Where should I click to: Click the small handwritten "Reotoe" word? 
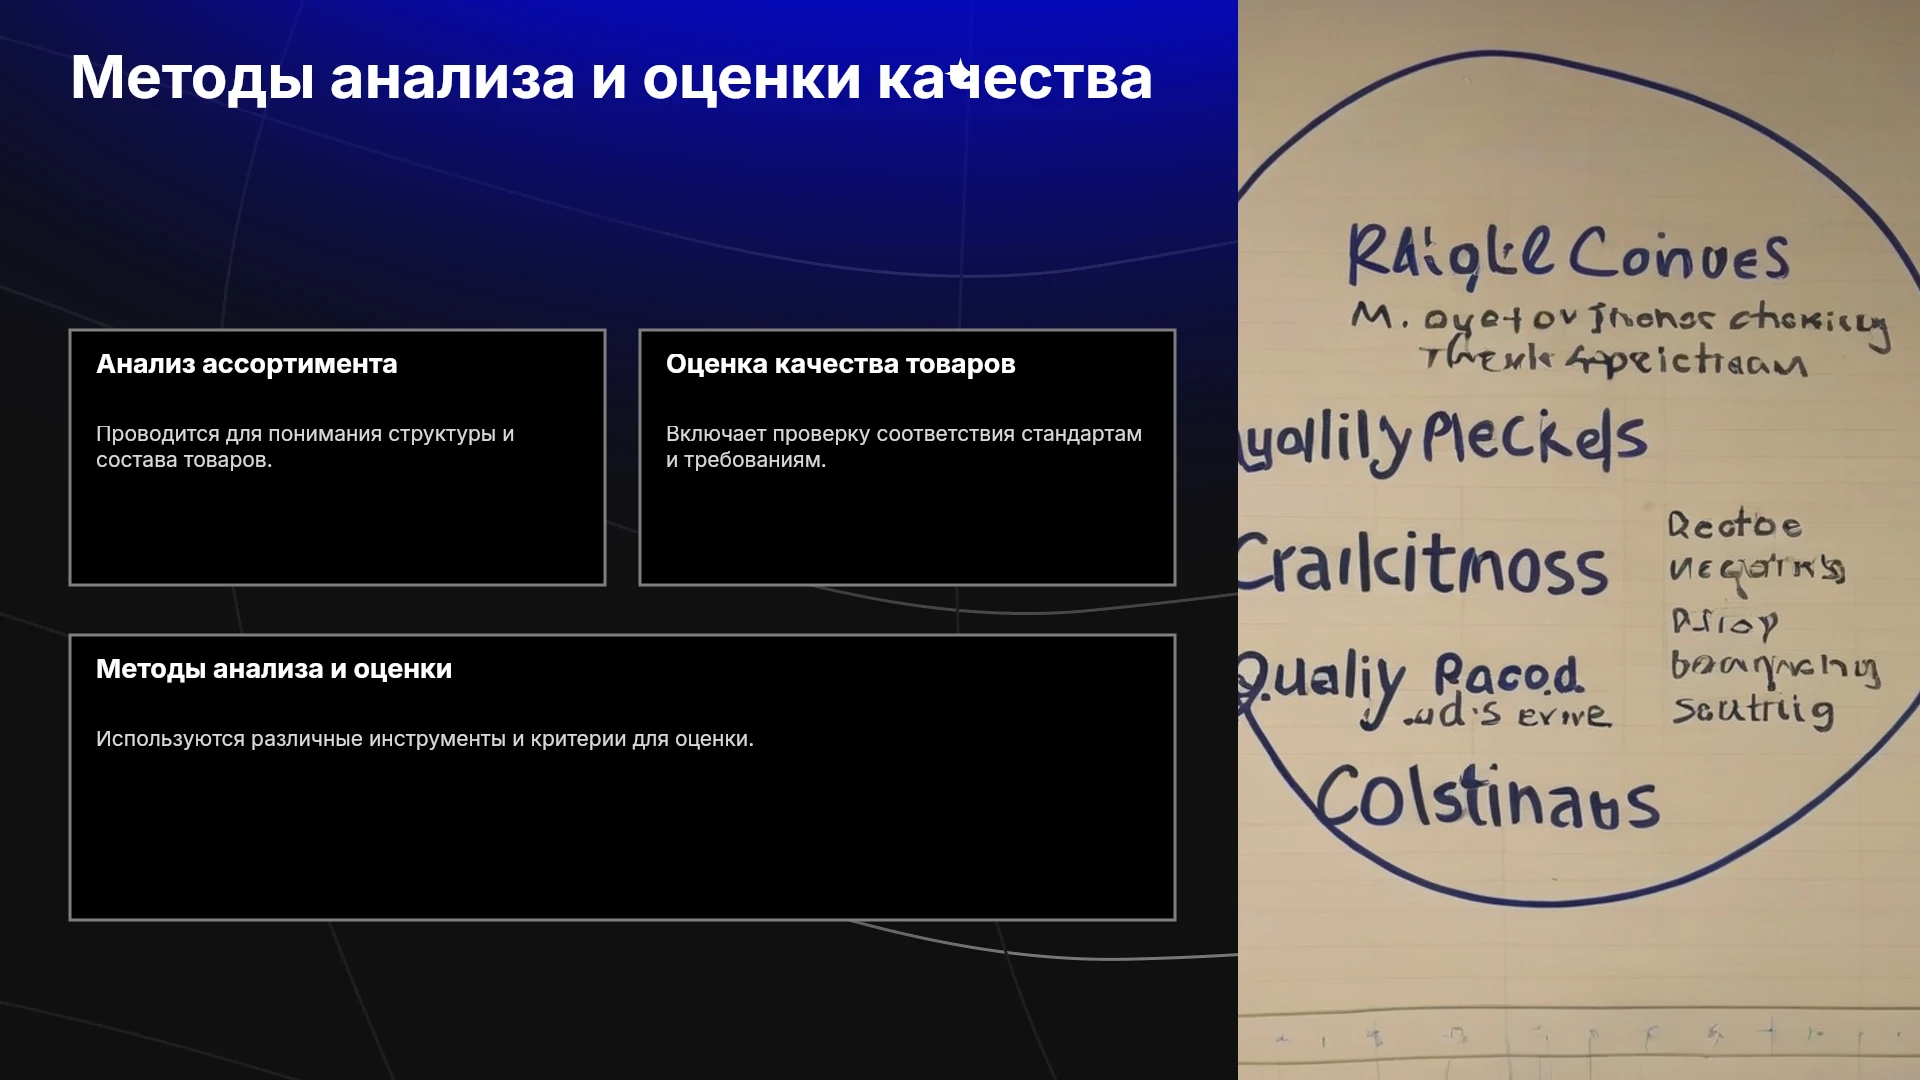[1734, 525]
